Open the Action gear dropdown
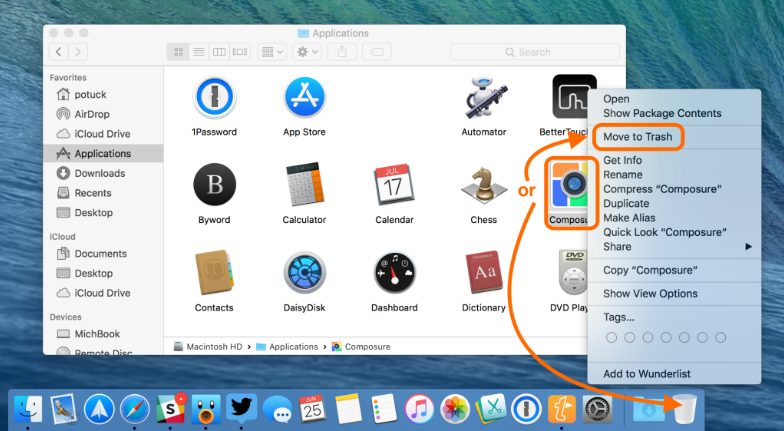 tap(306, 51)
